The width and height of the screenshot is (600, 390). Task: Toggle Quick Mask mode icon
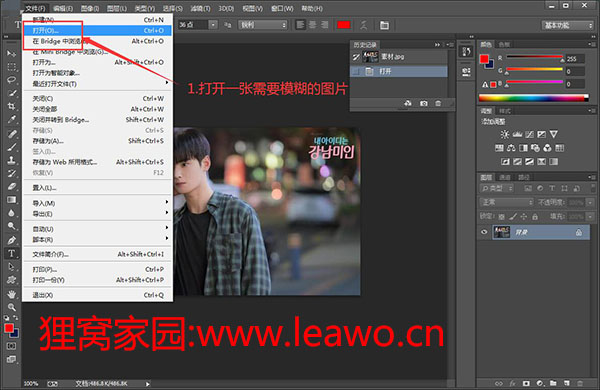(11, 346)
